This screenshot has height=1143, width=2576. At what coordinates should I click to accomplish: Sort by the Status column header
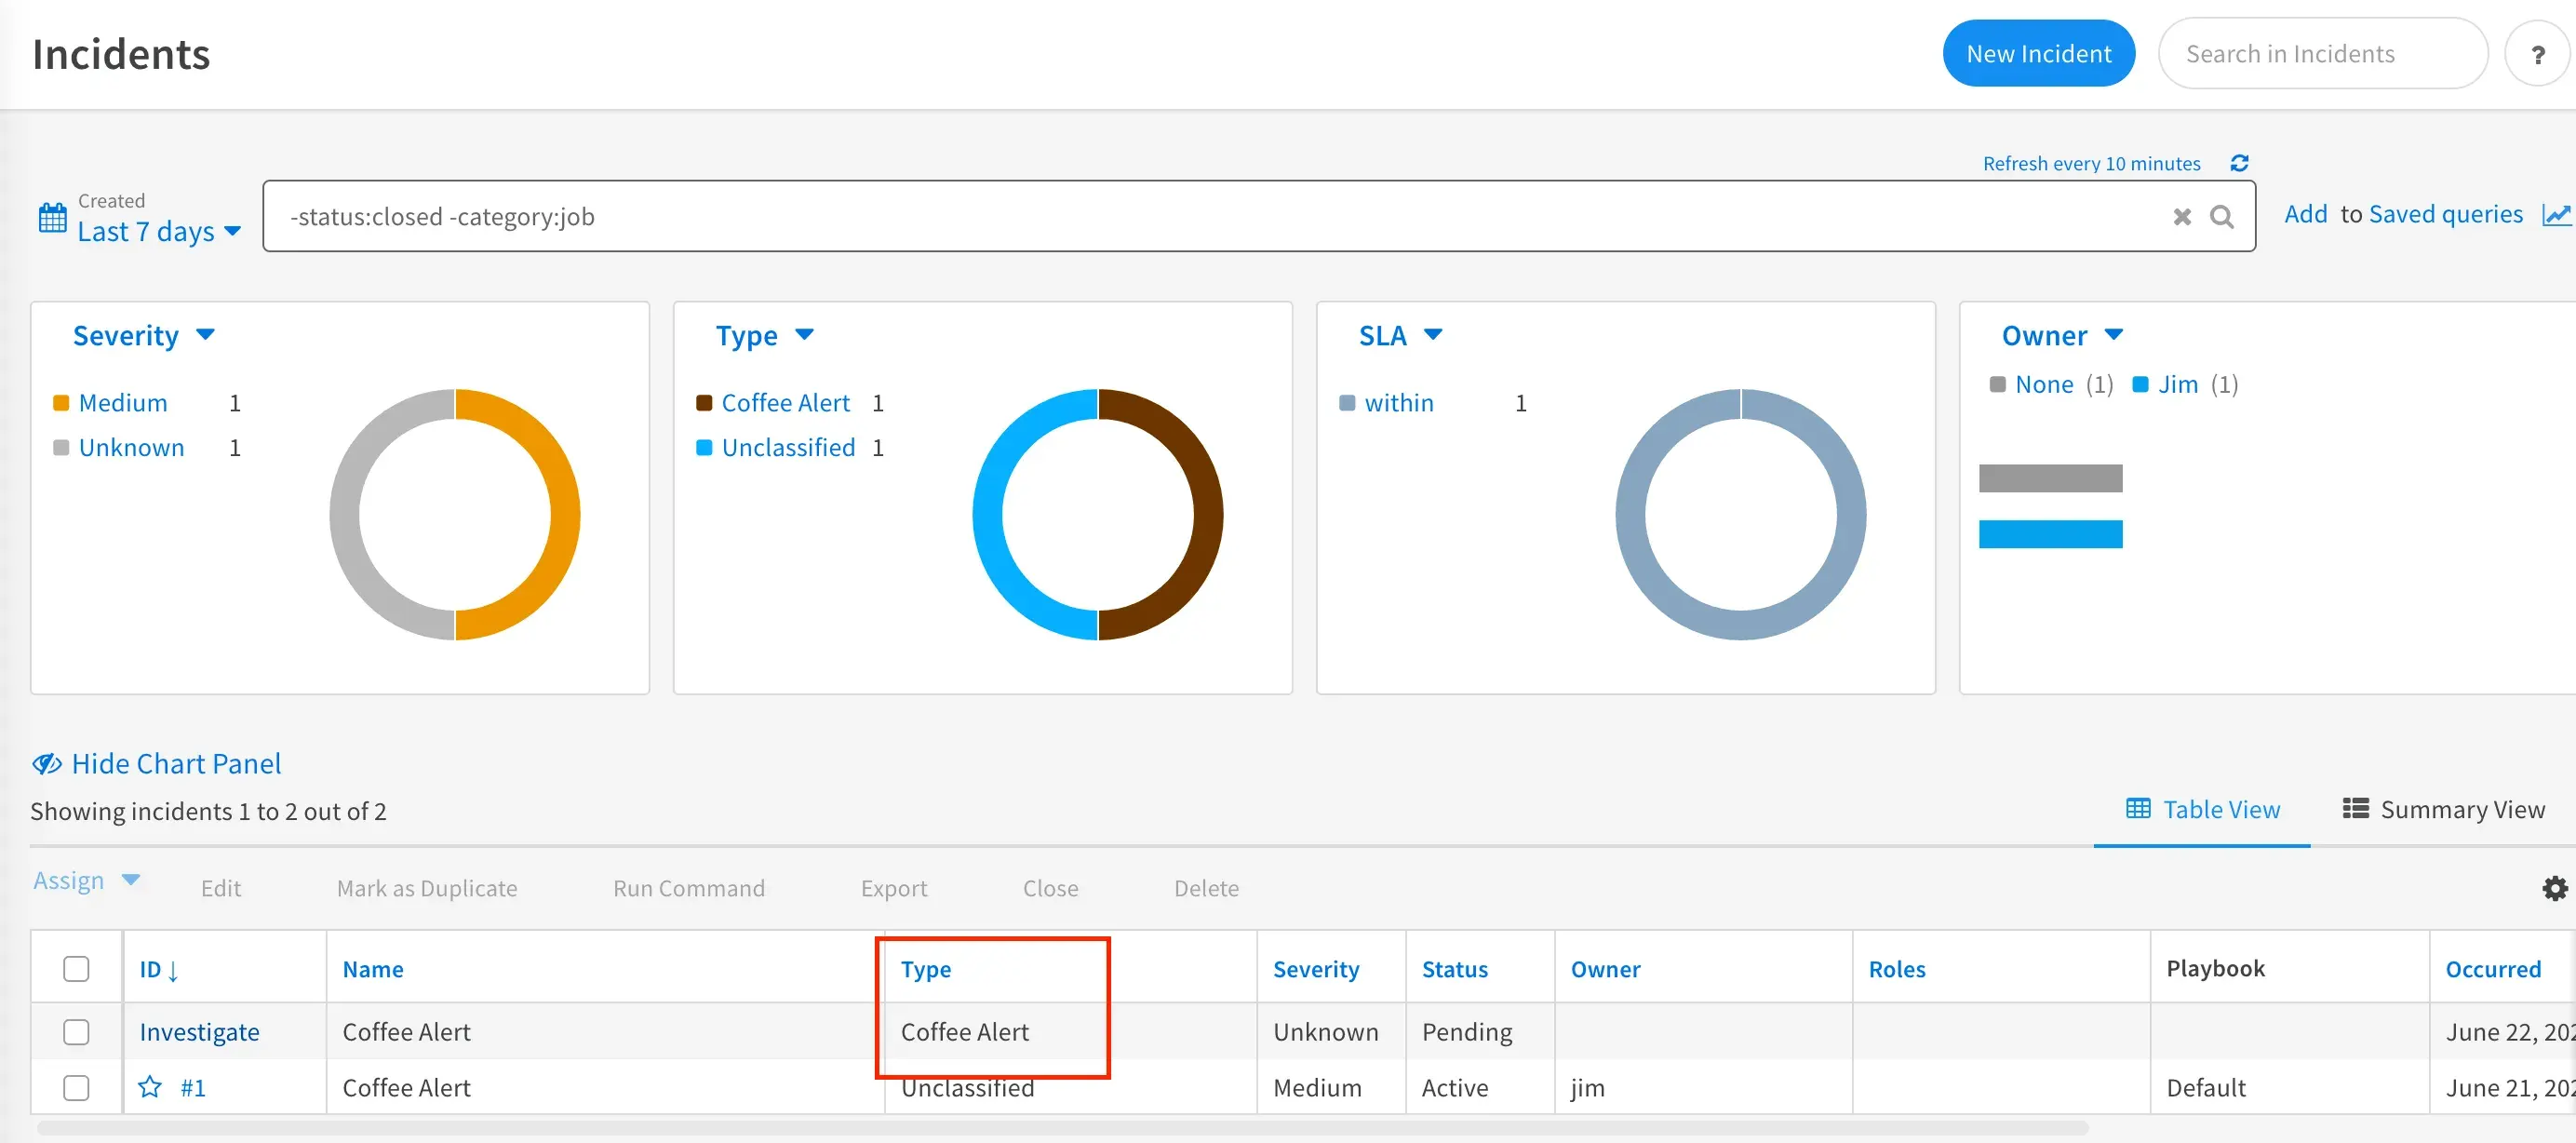pos(1455,969)
